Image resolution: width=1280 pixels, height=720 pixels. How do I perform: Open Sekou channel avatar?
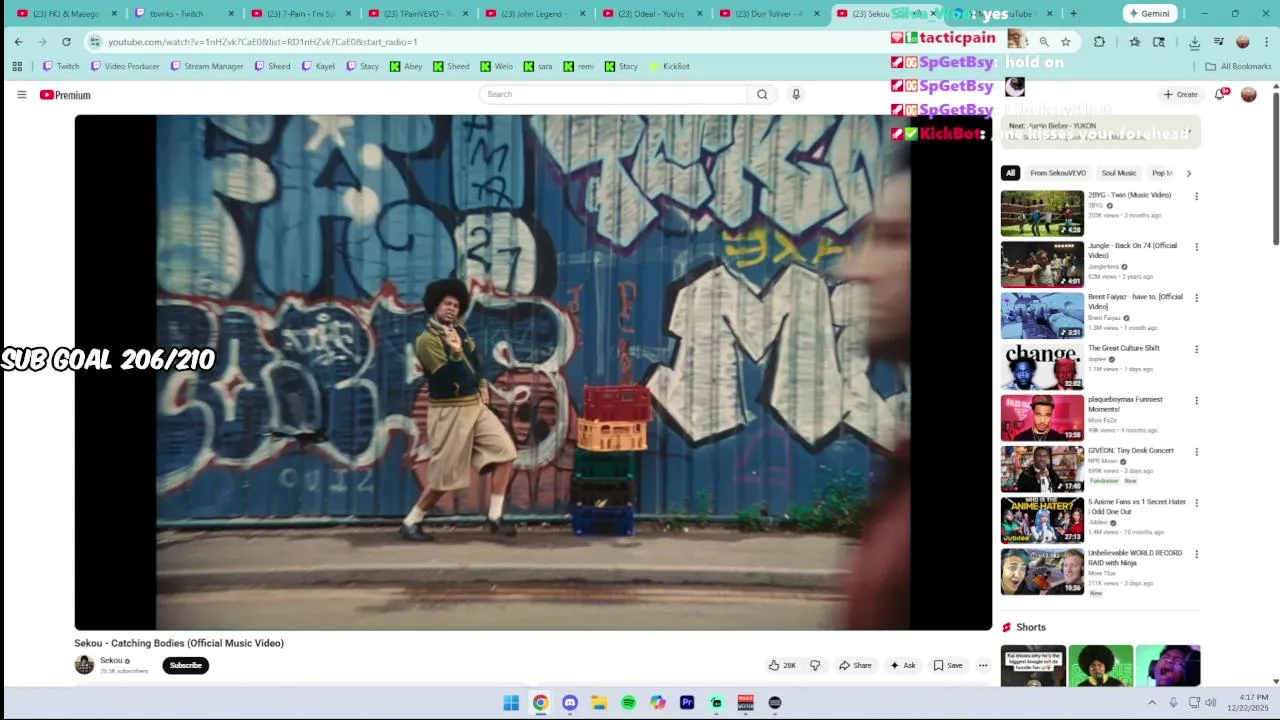point(84,665)
